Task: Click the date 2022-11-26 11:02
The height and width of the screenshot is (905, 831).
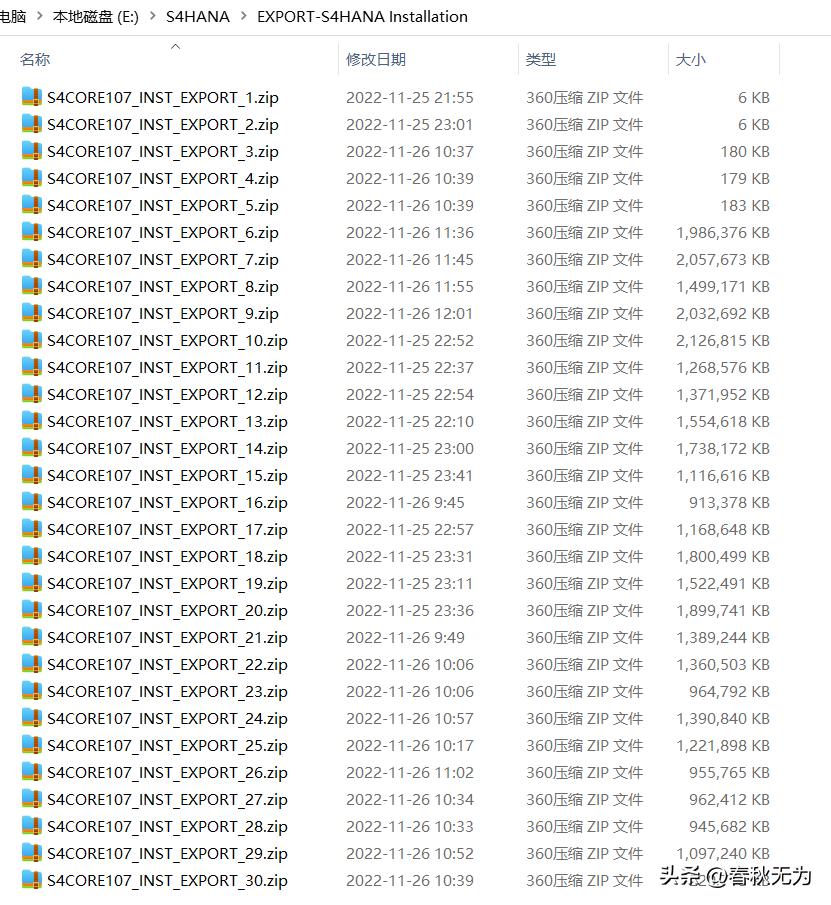Action: pos(410,773)
